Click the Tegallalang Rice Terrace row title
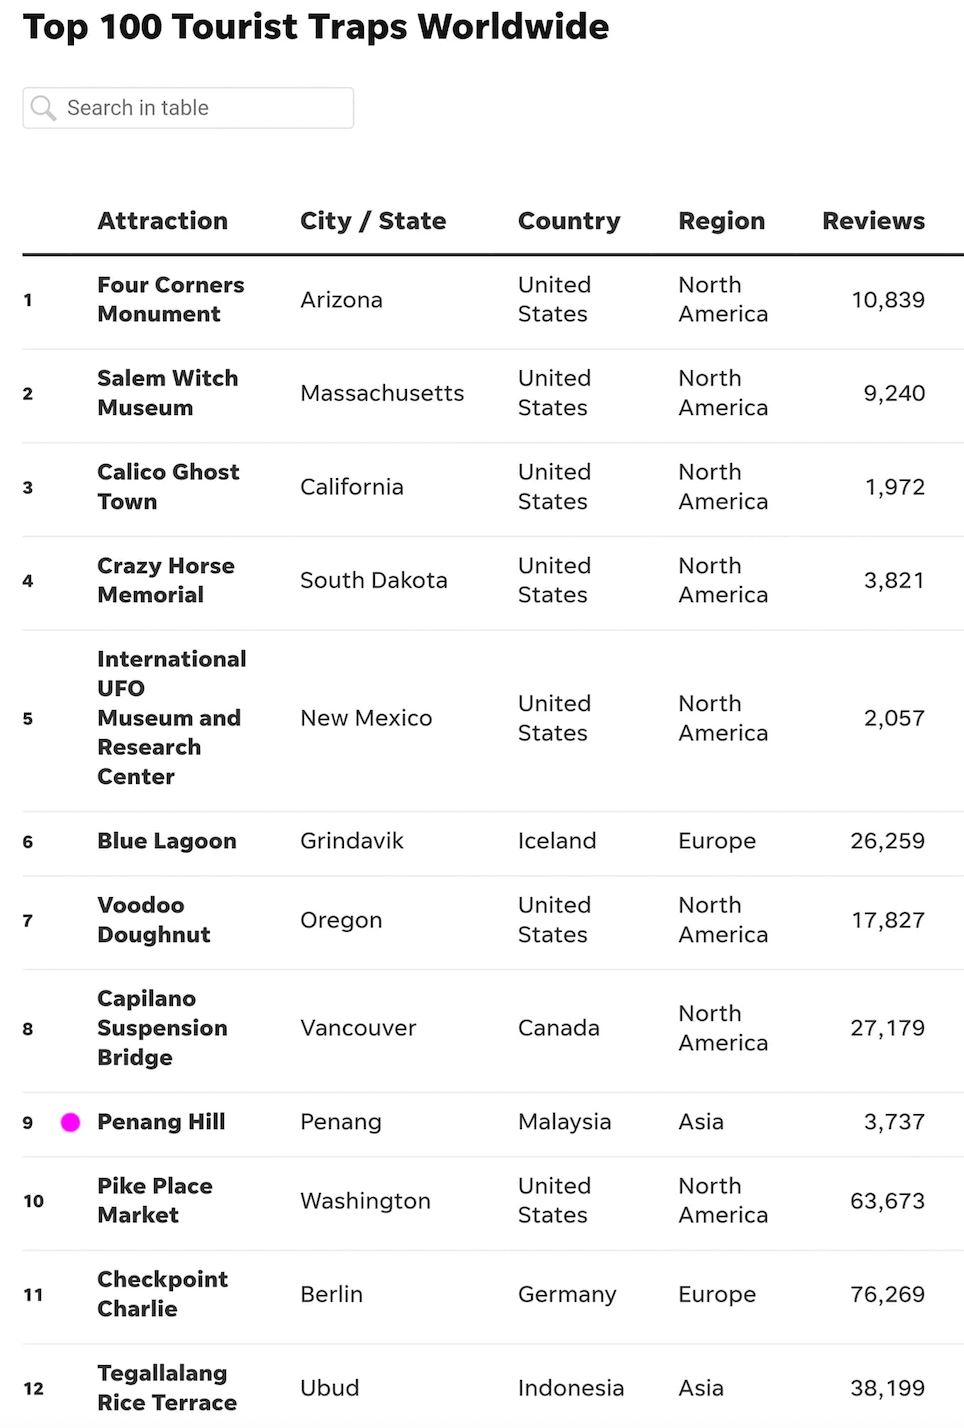Image resolution: width=964 pixels, height=1428 pixels. (x=167, y=1388)
